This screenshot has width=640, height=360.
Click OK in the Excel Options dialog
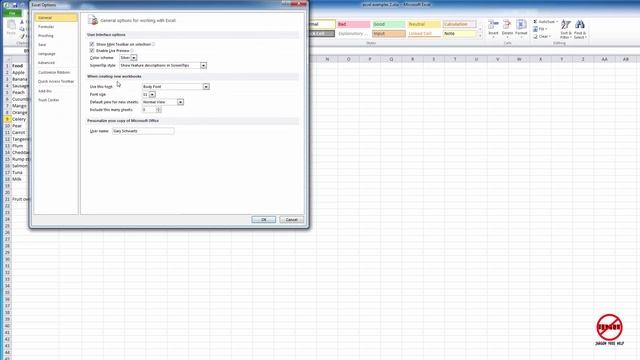click(264, 220)
